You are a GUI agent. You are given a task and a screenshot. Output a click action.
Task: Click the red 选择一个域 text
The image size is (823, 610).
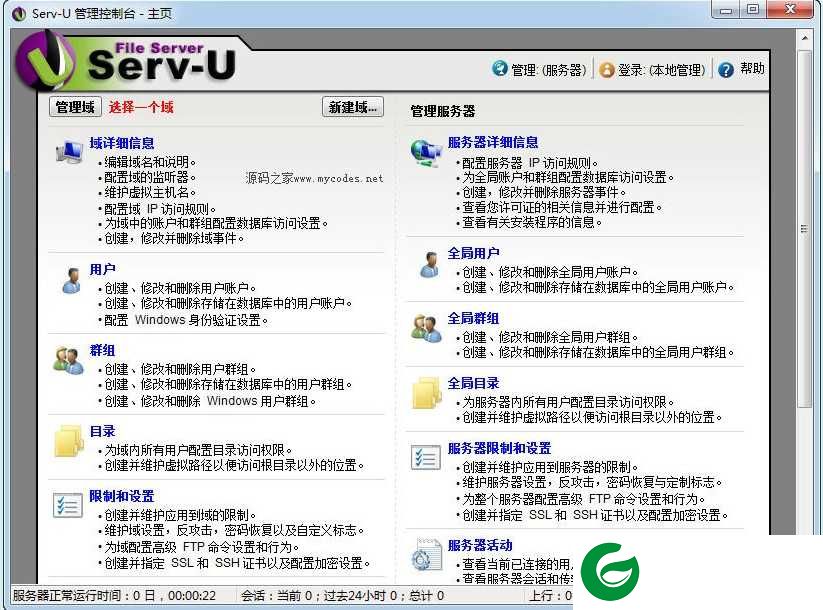pos(141,107)
